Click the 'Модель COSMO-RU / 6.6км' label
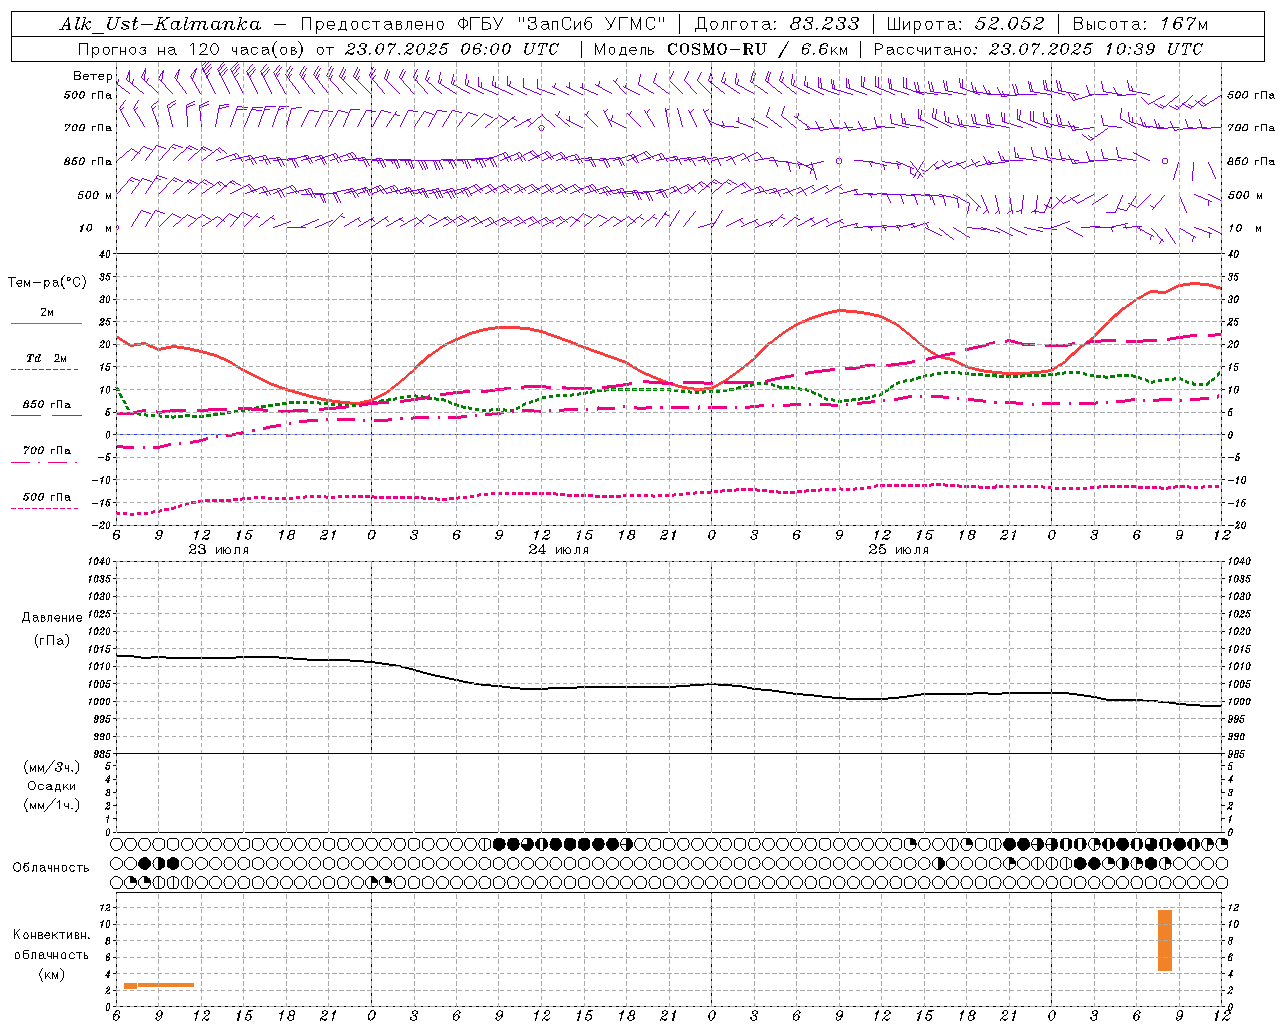1280x1024 pixels. (721, 49)
